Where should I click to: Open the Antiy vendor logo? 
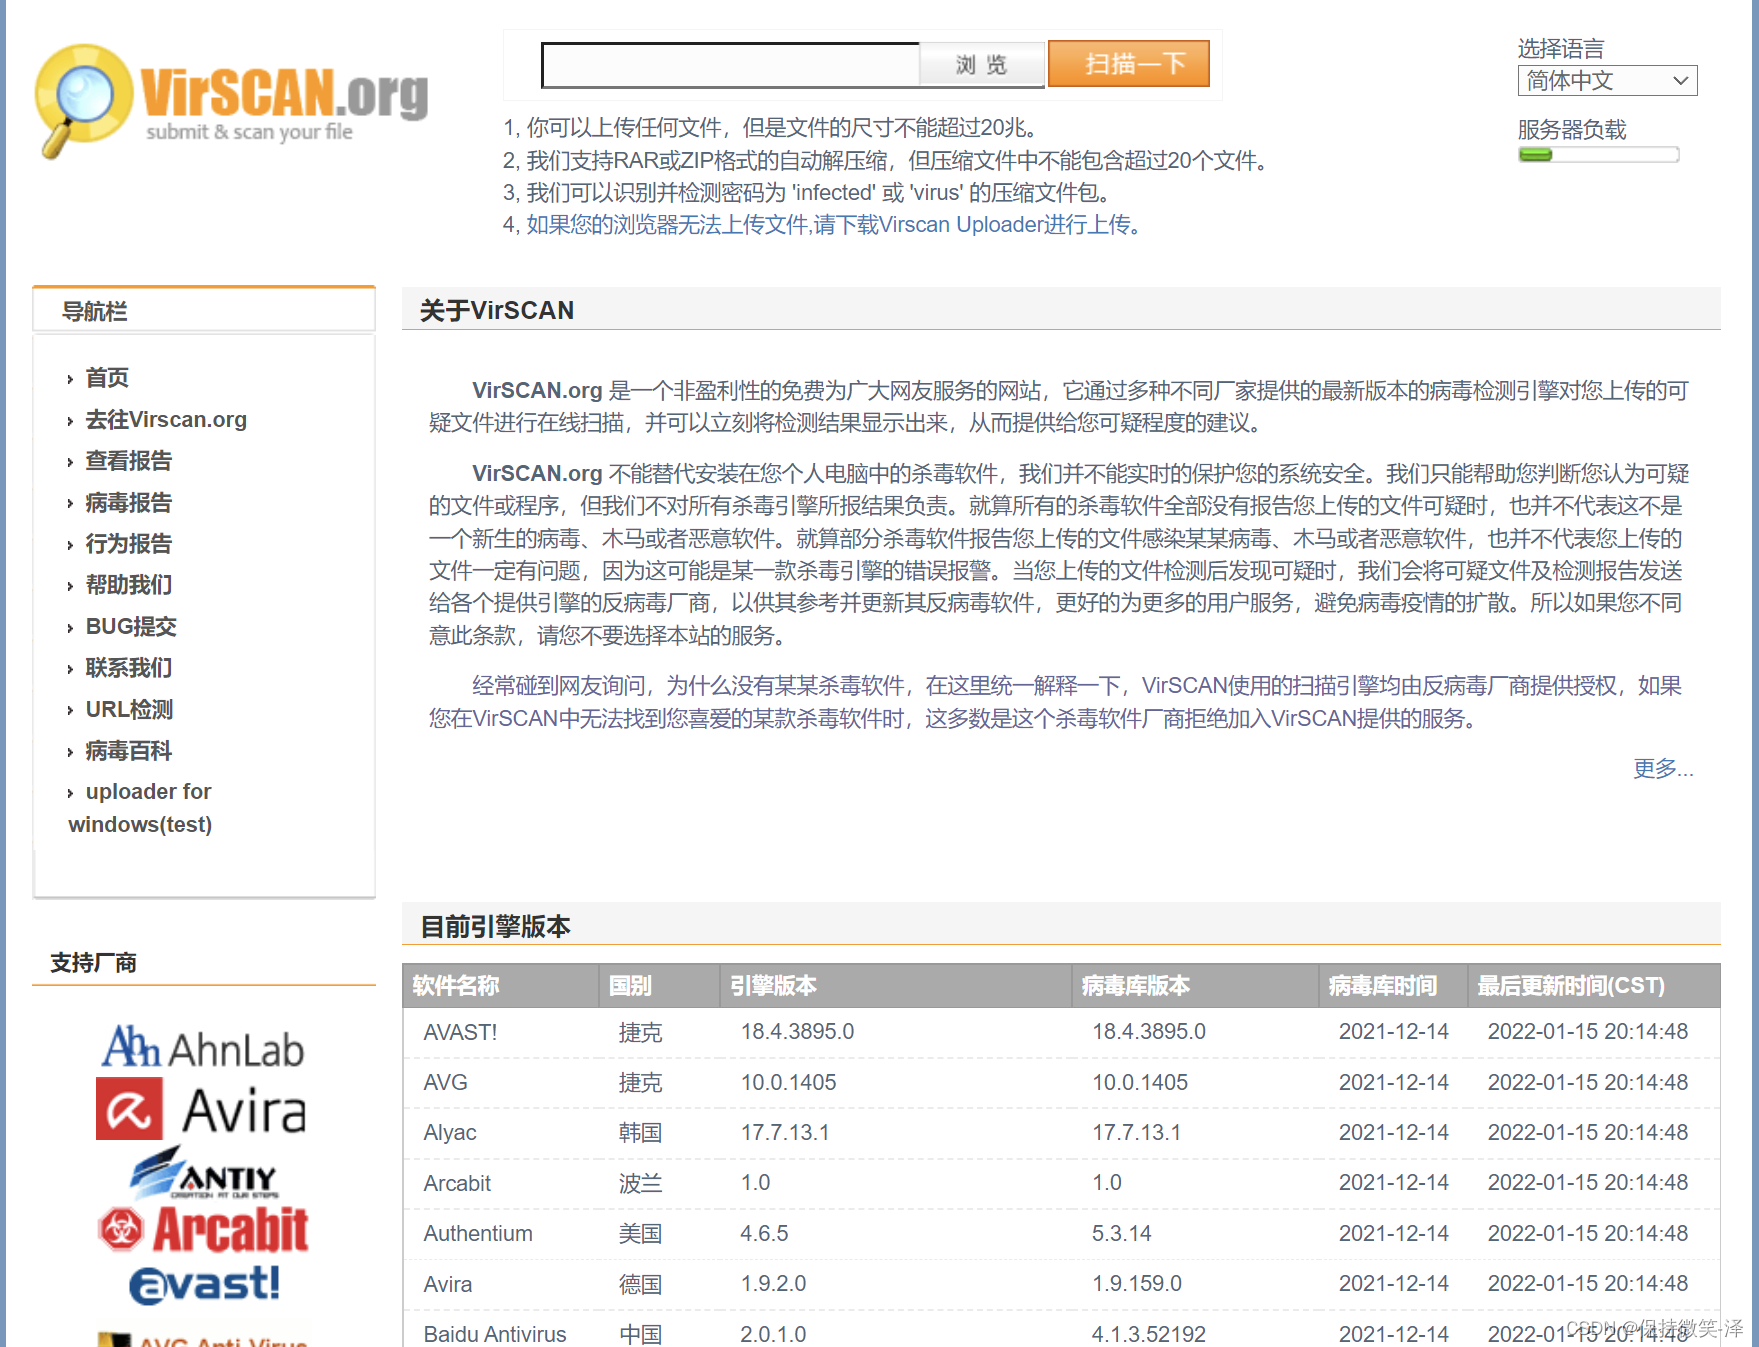pos(204,1173)
